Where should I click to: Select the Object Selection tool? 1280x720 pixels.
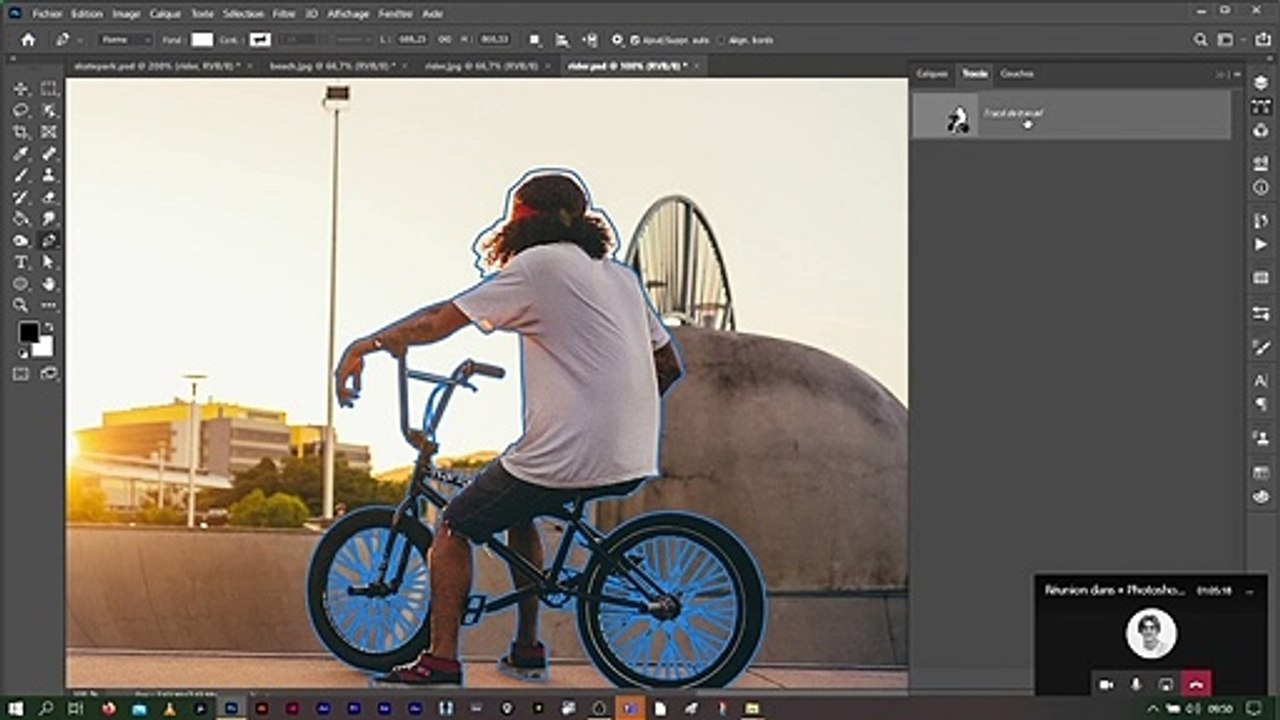click(x=49, y=111)
